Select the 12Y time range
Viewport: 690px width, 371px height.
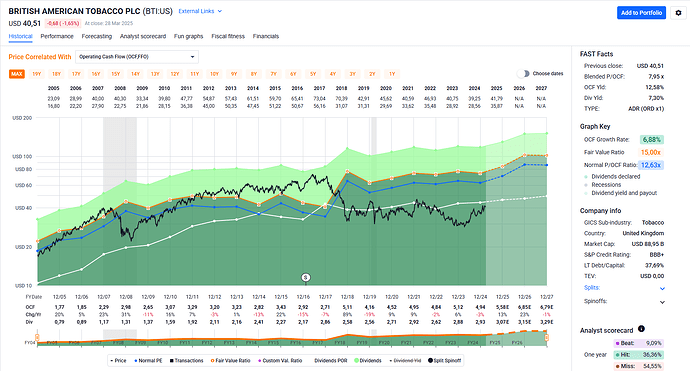(175, 74)
